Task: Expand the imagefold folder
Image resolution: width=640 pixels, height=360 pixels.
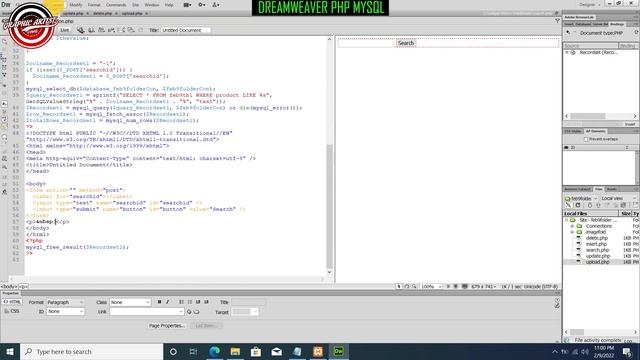Action: coord(572,232)
